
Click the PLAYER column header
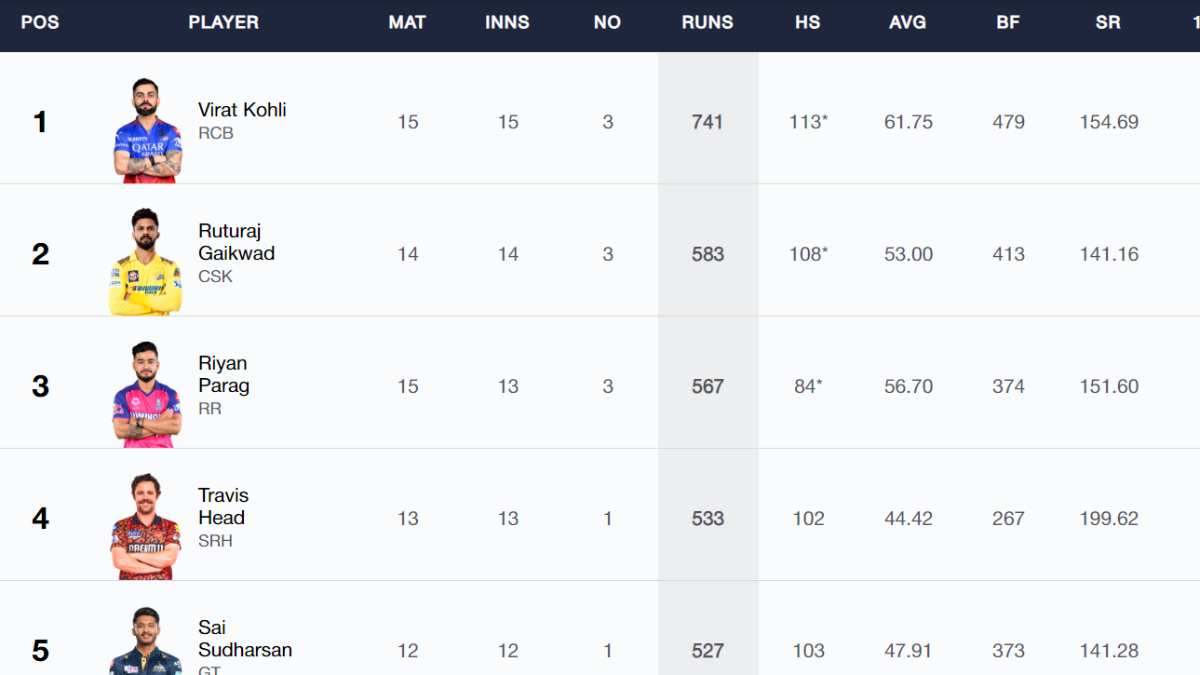coord(223,22)
